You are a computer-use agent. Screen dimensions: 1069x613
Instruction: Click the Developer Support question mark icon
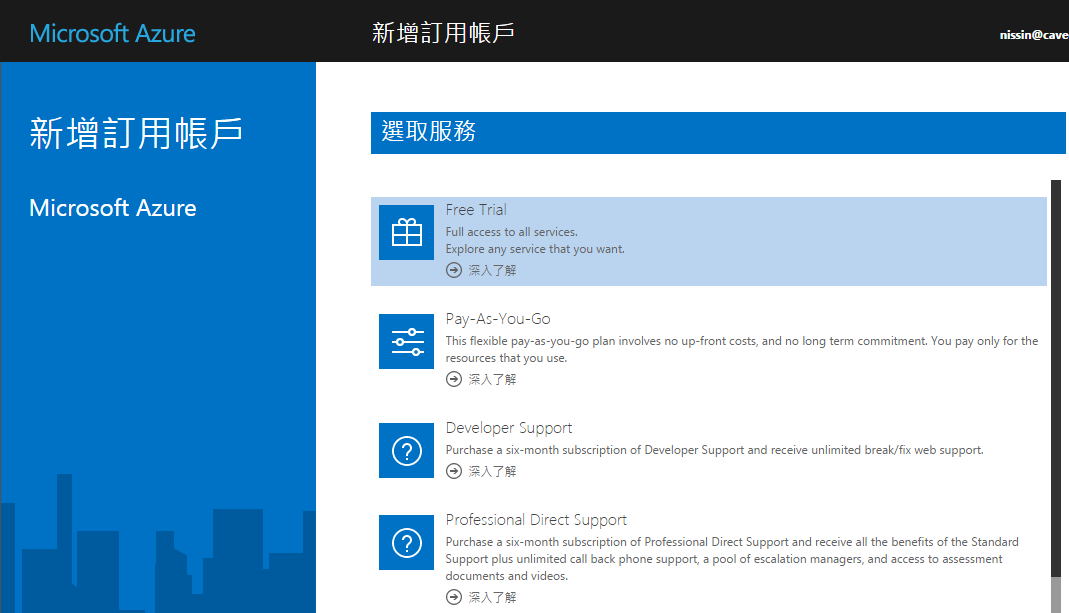coord(406,451)
